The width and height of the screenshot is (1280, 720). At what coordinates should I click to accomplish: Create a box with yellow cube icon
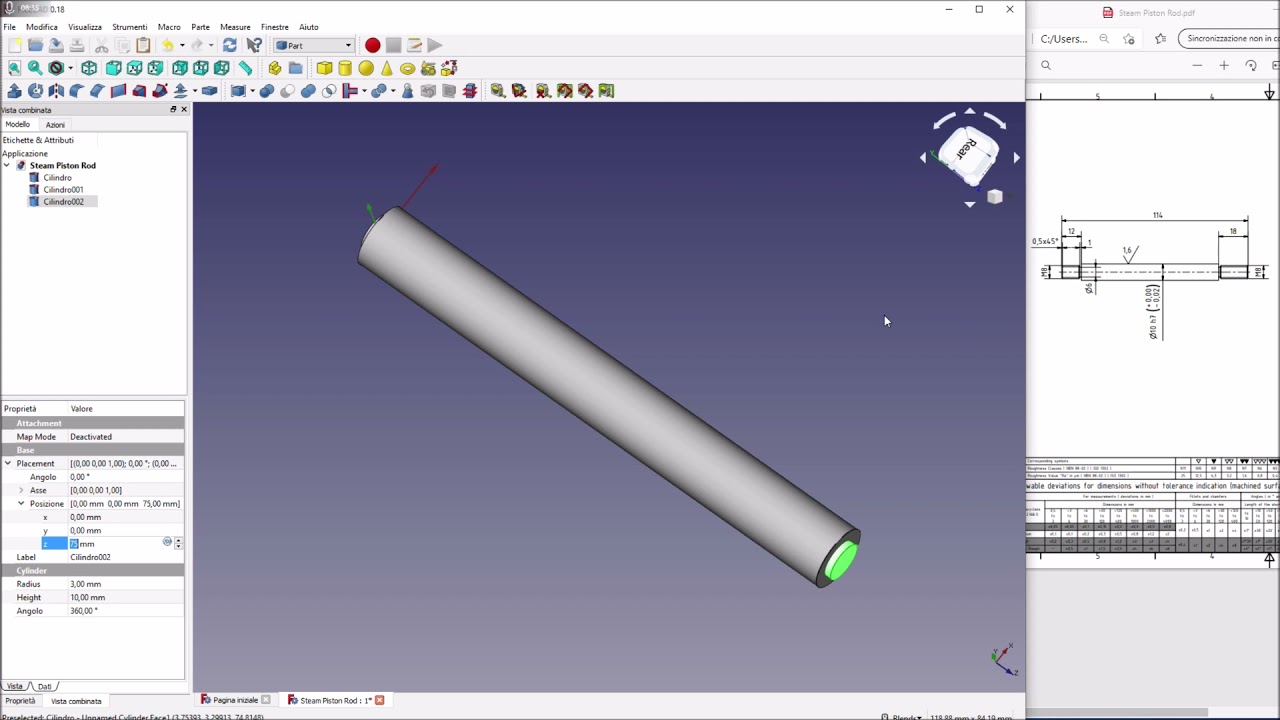pos(324,68)
